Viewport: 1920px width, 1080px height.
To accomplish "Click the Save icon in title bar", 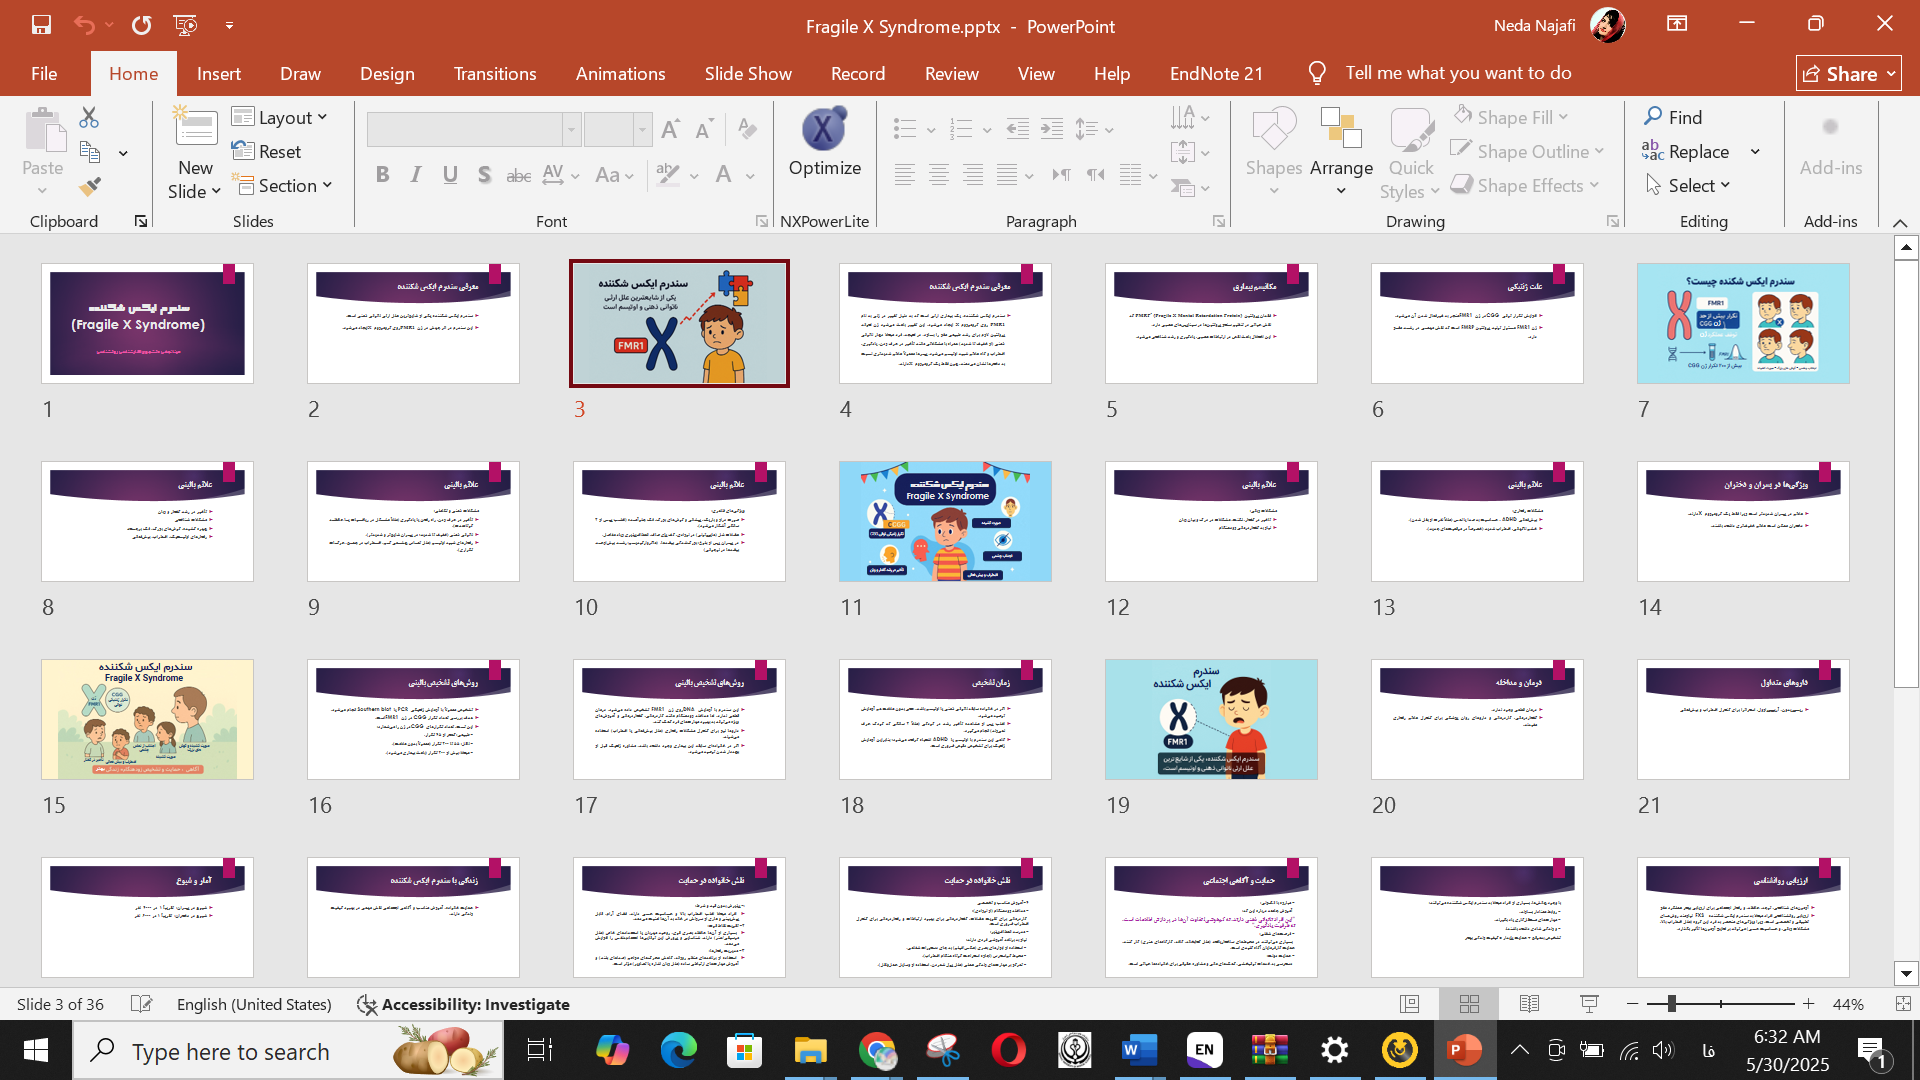I will [41, 25].
